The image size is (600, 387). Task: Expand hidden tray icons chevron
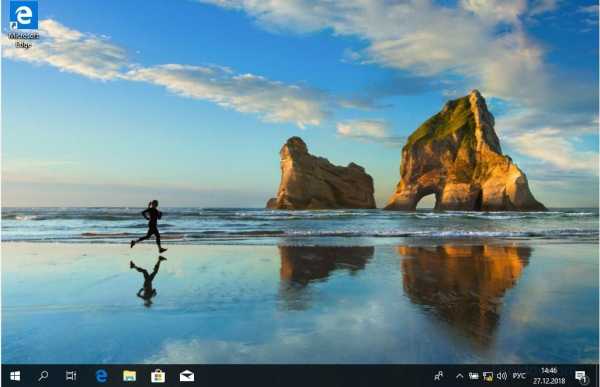click(460, 376)
